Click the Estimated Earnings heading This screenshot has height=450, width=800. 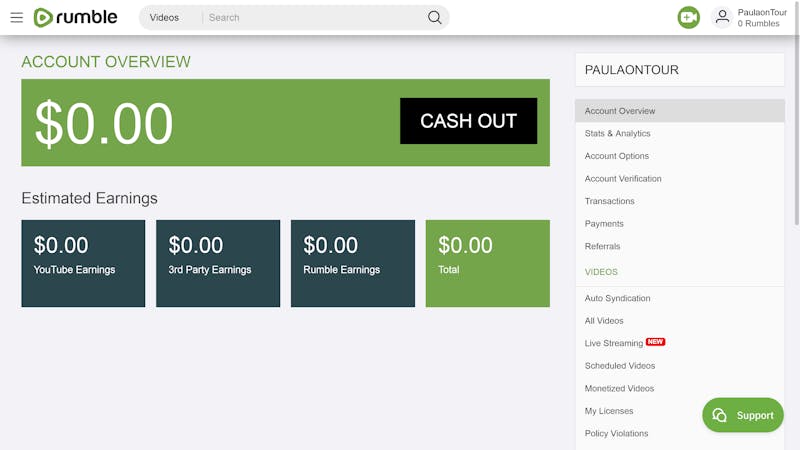[x=89, y=198]
